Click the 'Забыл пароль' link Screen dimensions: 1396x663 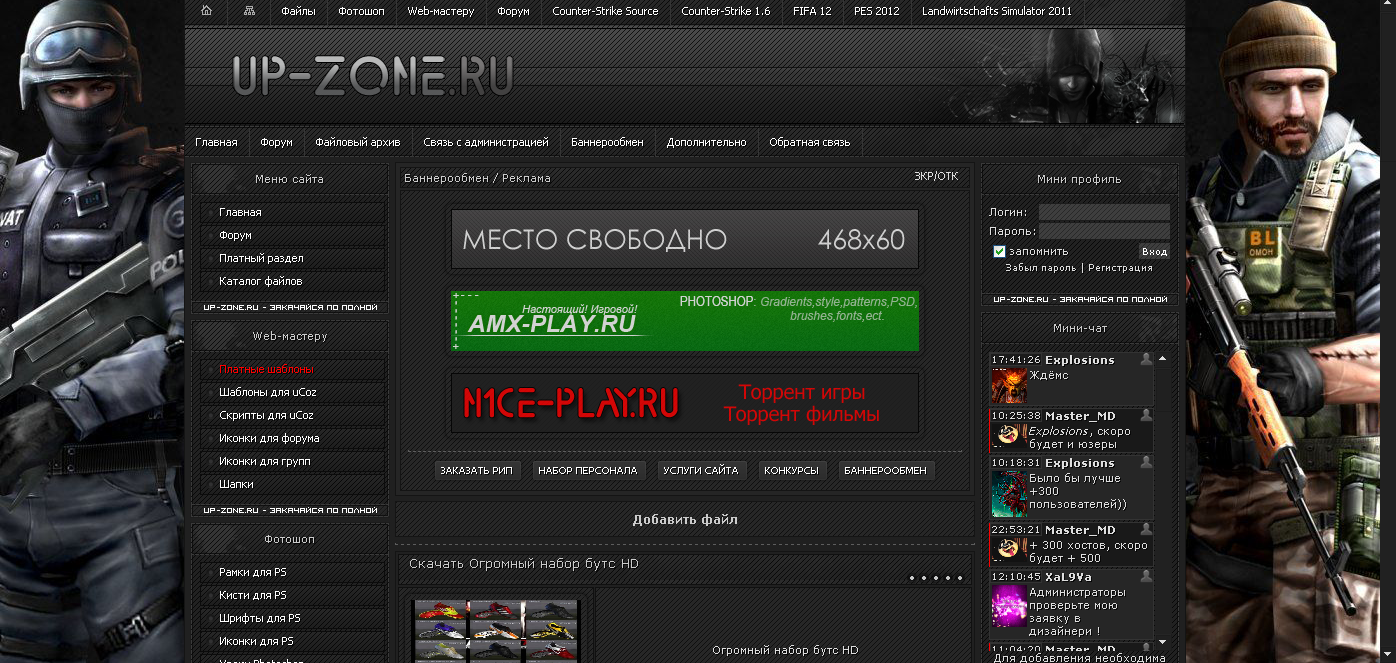click(1041, 268)
